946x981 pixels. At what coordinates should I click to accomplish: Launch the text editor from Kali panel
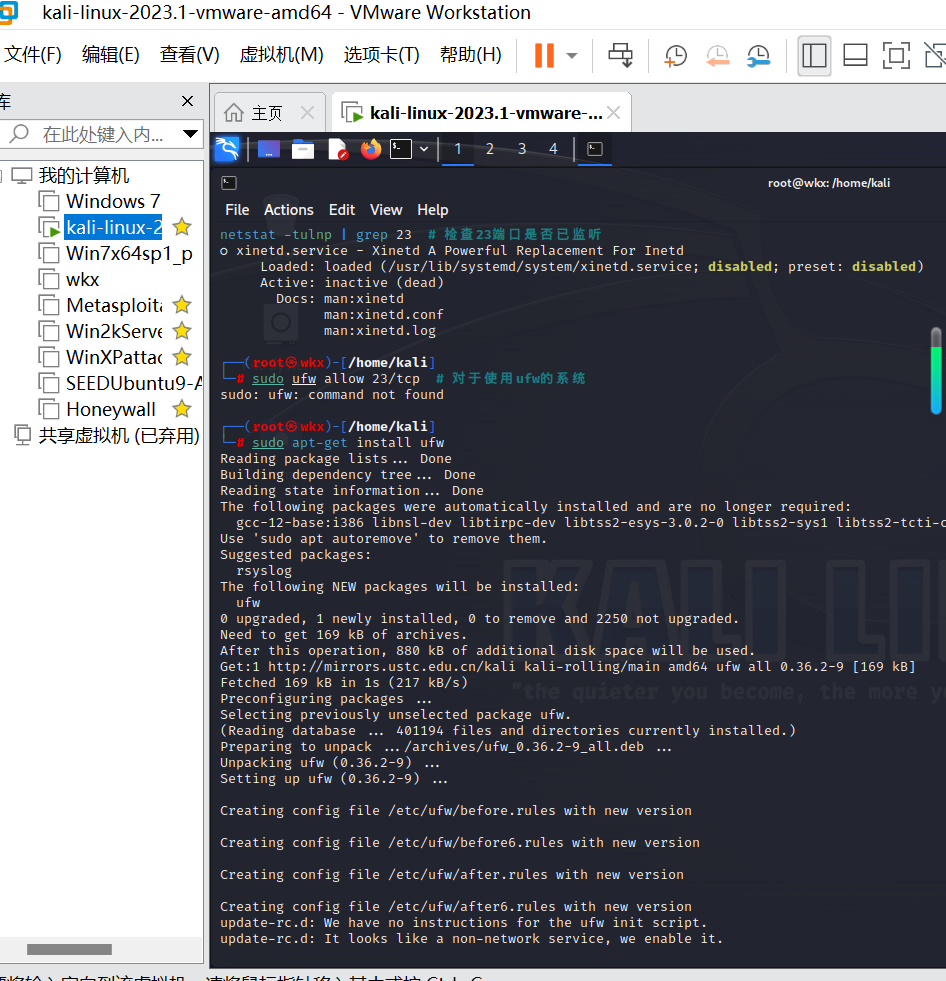point(338,149)
